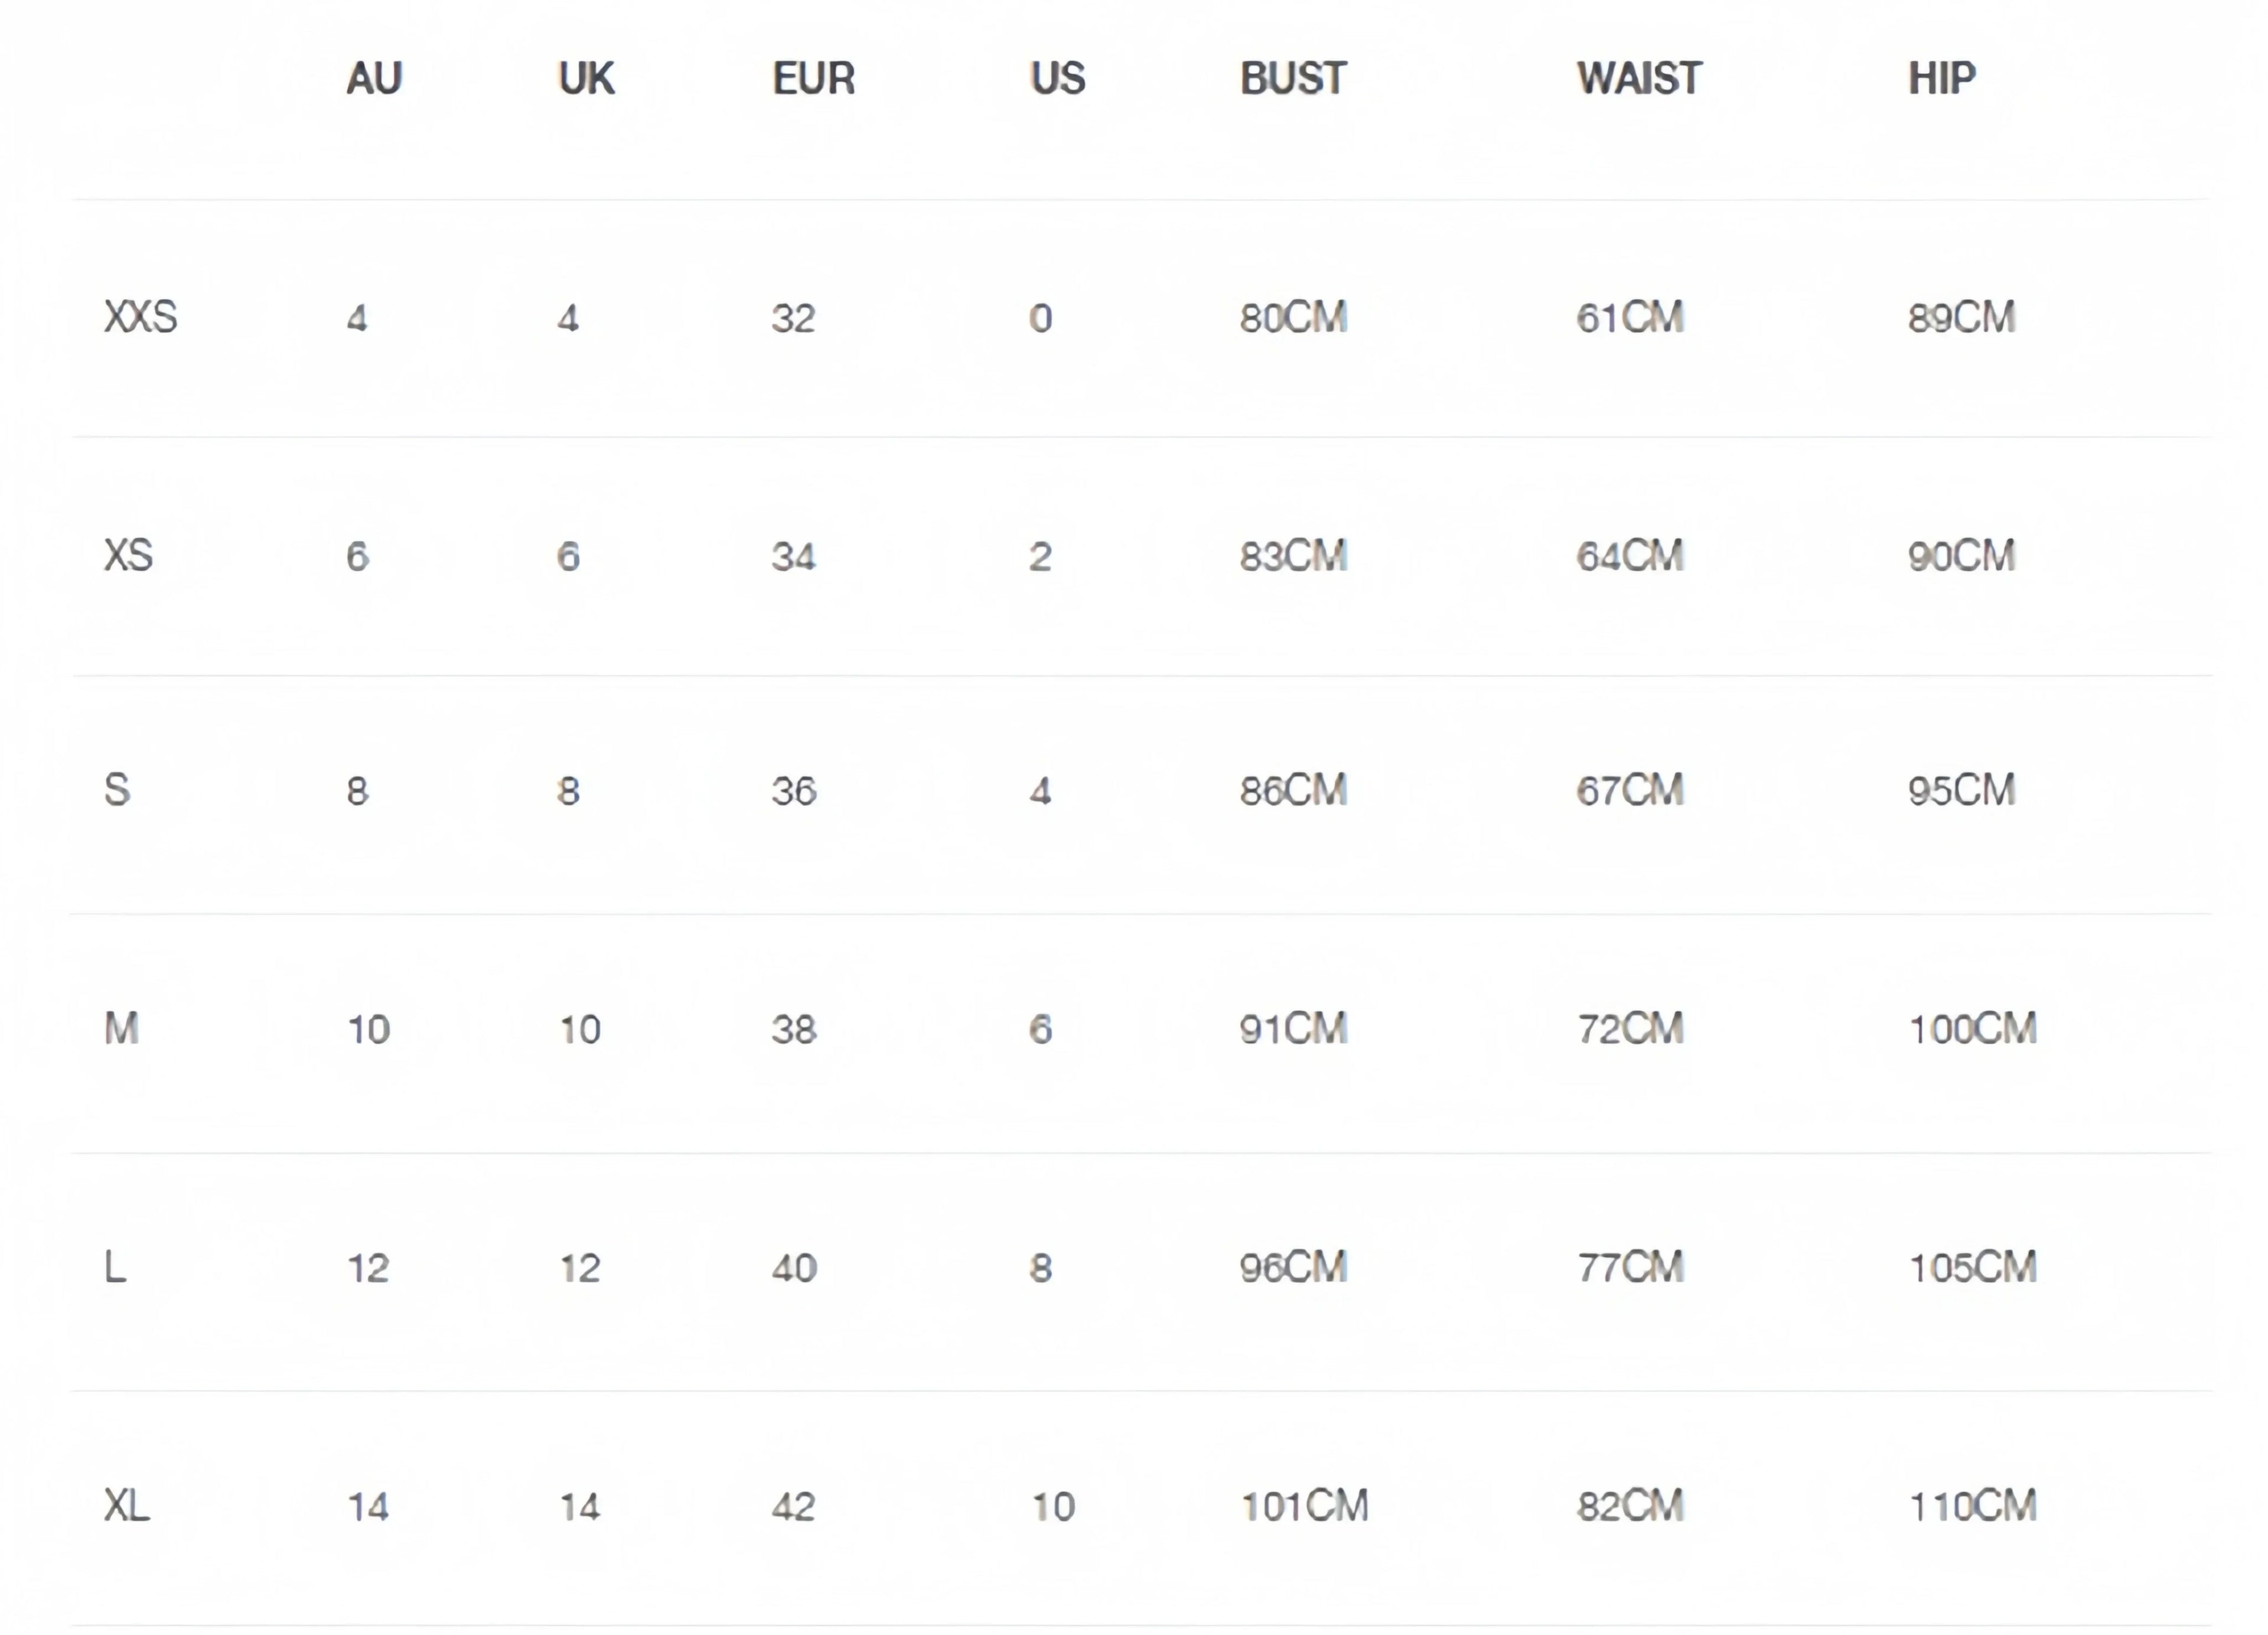Viewport: 2268px width, 1635px height.
Task: Click the WAIST column header
Action: tap(1639, 79)
